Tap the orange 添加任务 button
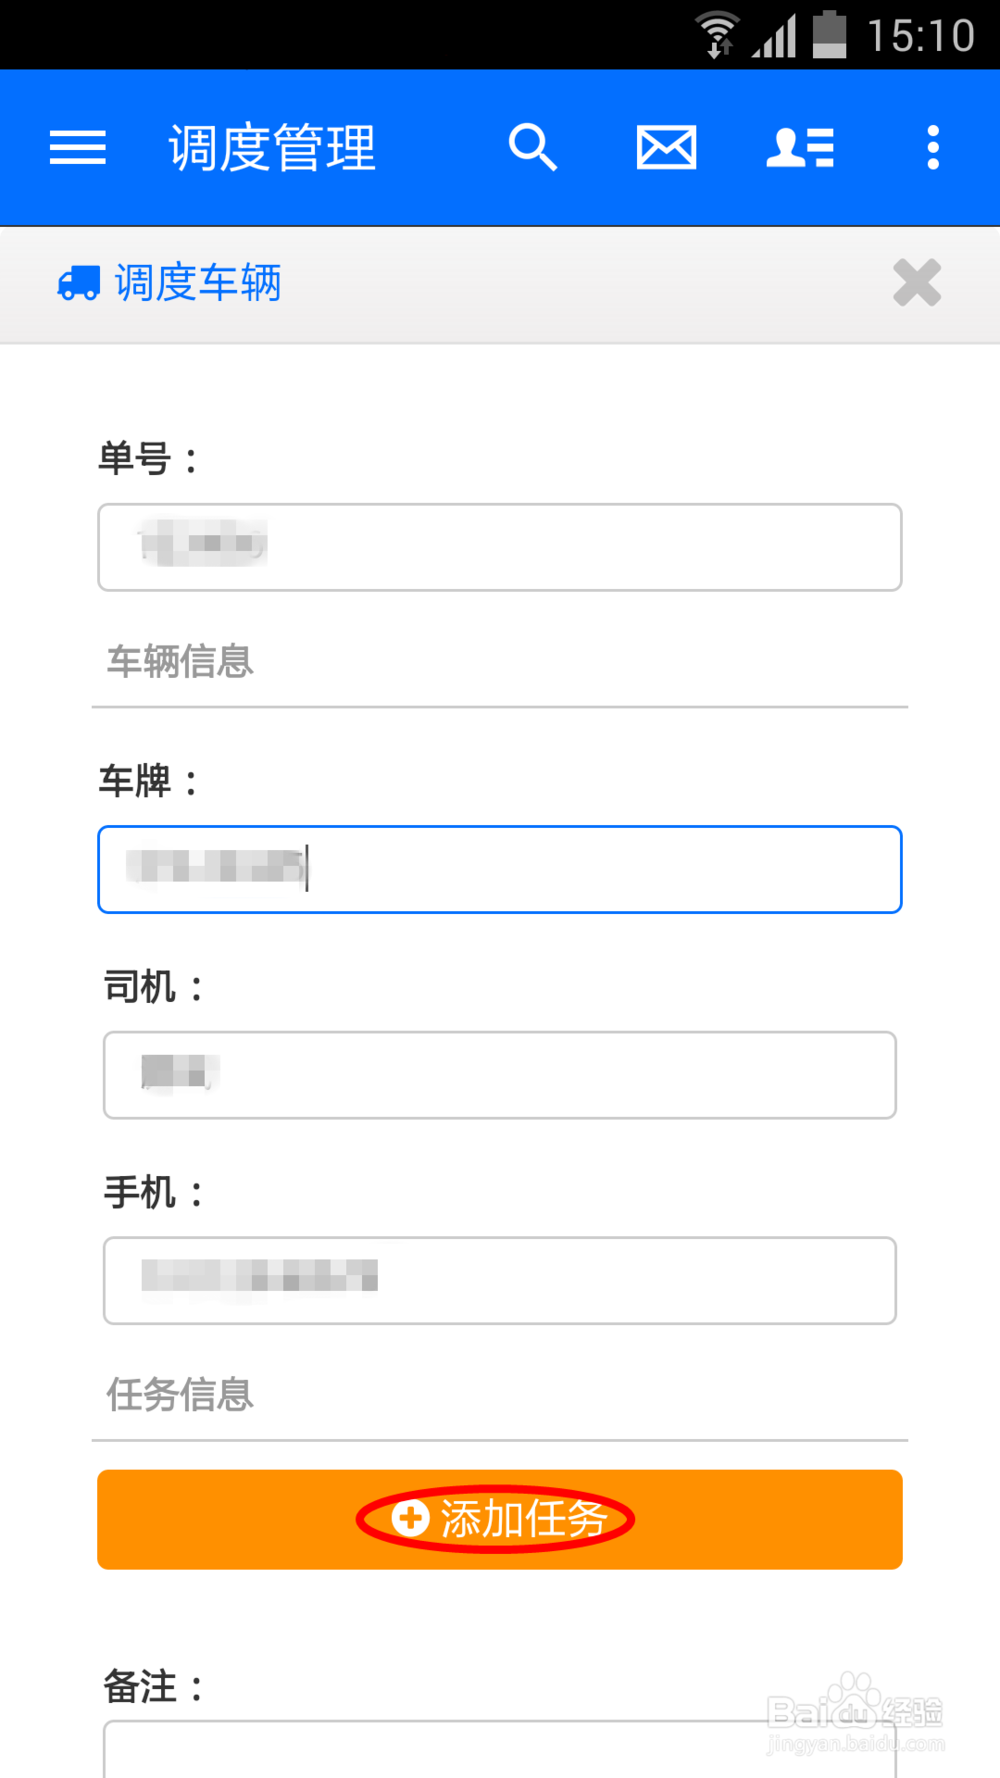Image resolution: width=1000 pixels, height=1778 pixels. (x=500, y=1519)
